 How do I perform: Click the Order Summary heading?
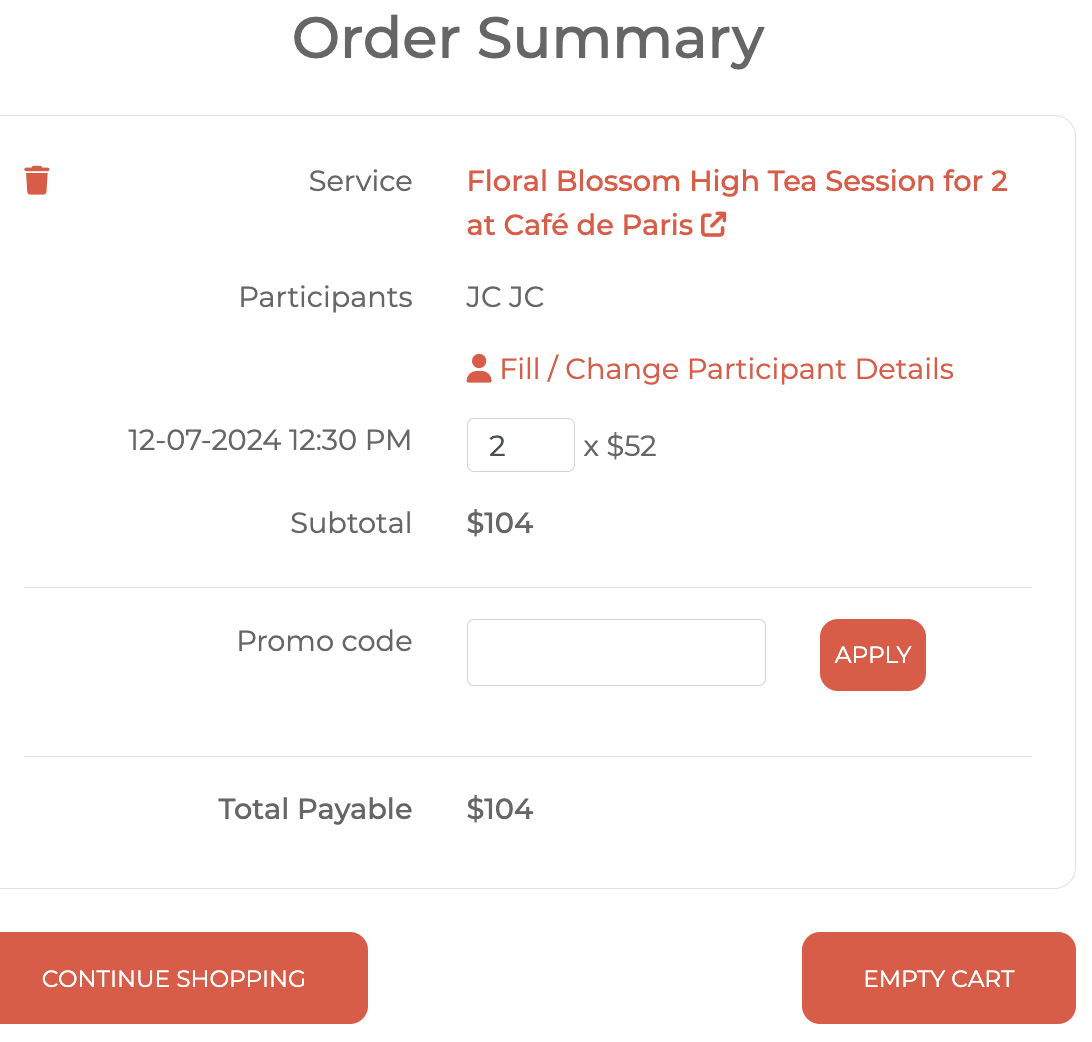tap(528, 38)
